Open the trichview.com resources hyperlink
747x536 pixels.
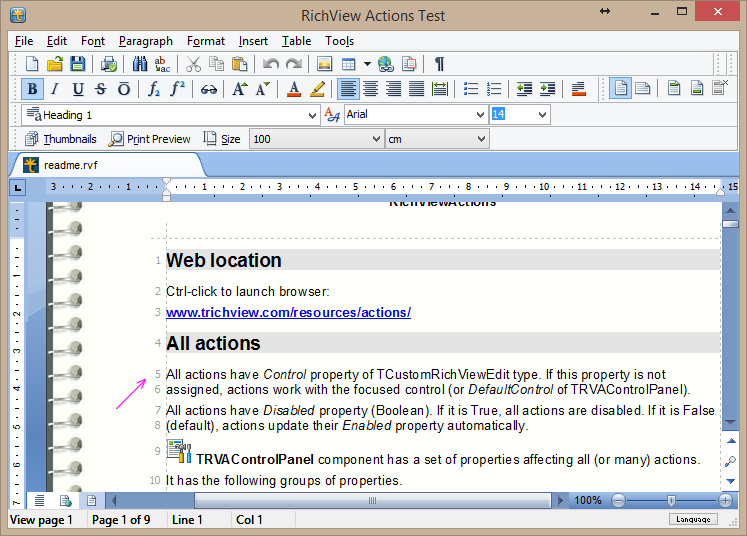click(288, 312)
